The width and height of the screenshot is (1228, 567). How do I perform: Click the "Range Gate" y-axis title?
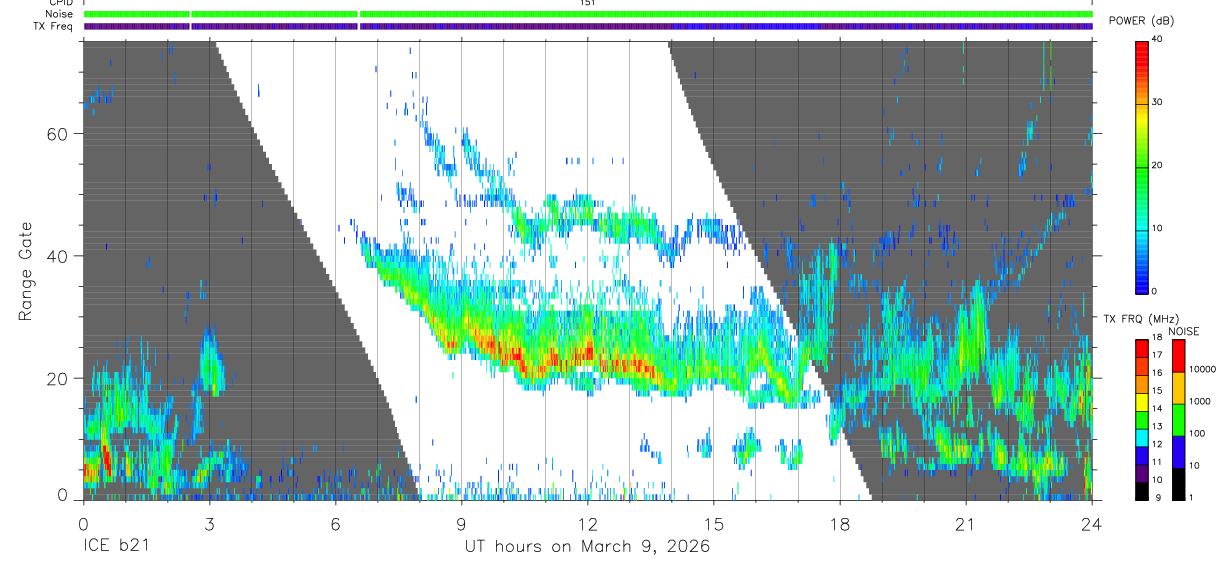coord(25,272)
